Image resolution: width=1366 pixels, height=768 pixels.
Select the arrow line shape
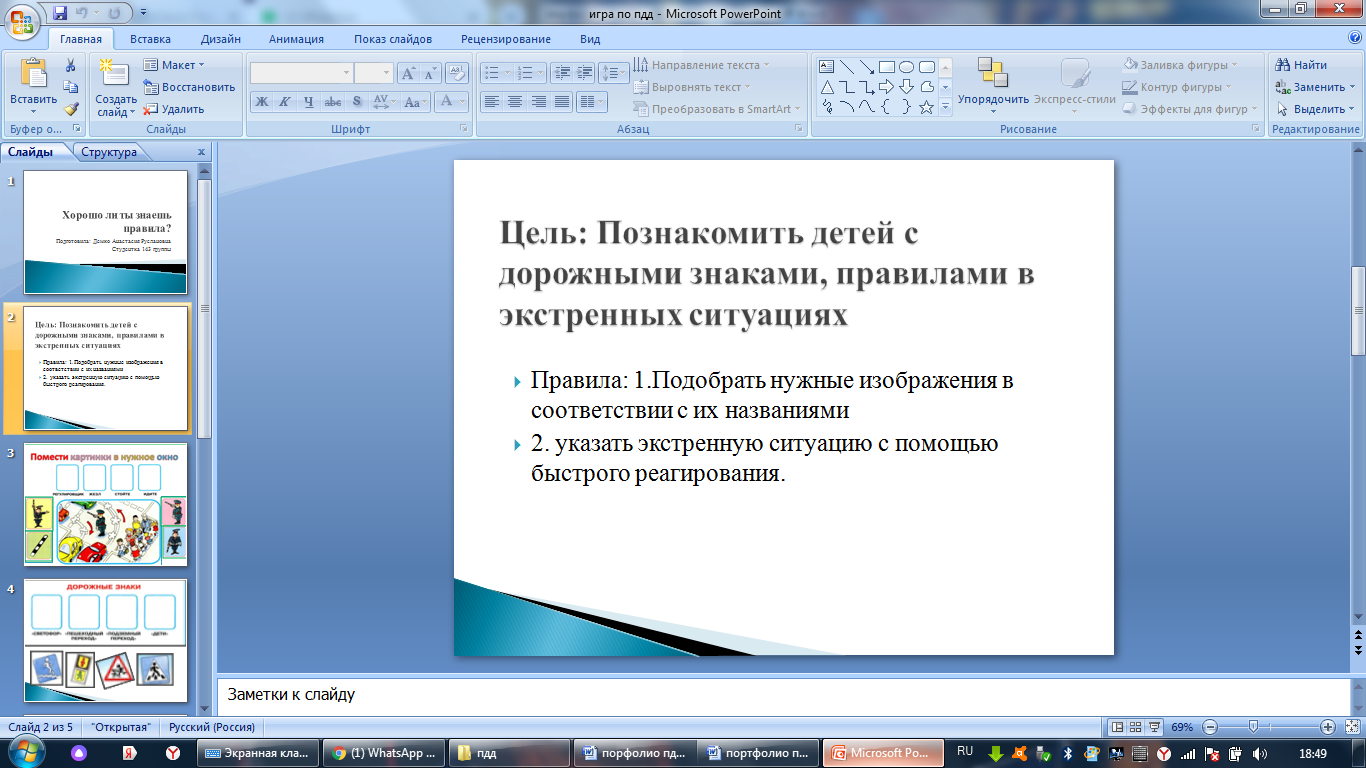[x=866, y=67]
